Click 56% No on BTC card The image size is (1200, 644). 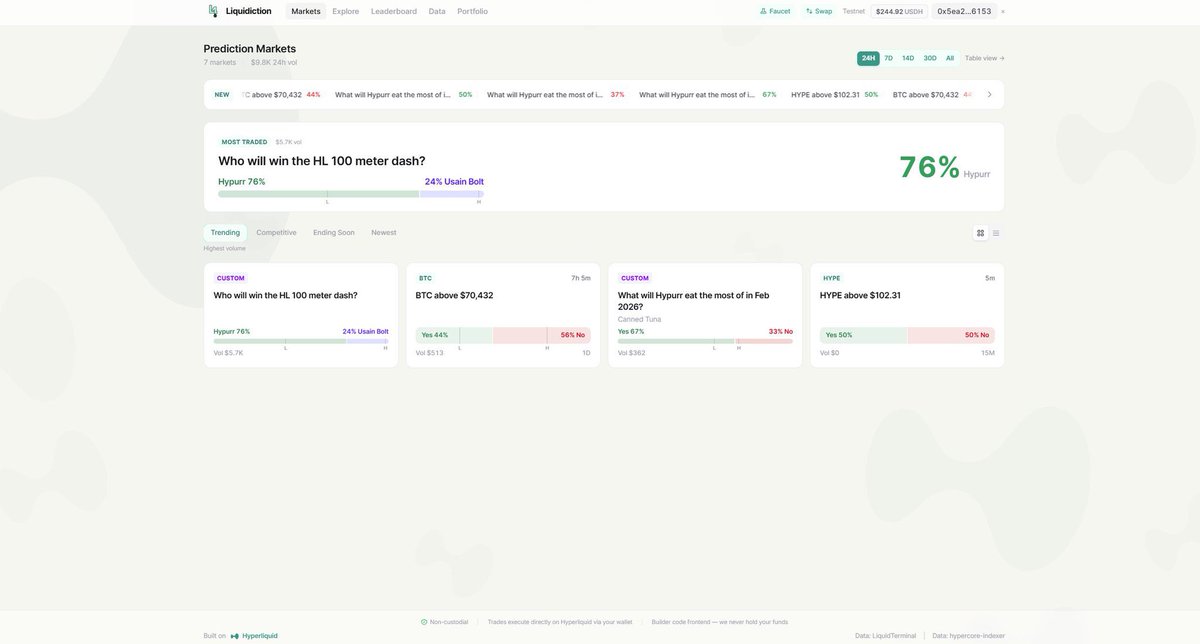pyautogui.click(x=542, y=335)
